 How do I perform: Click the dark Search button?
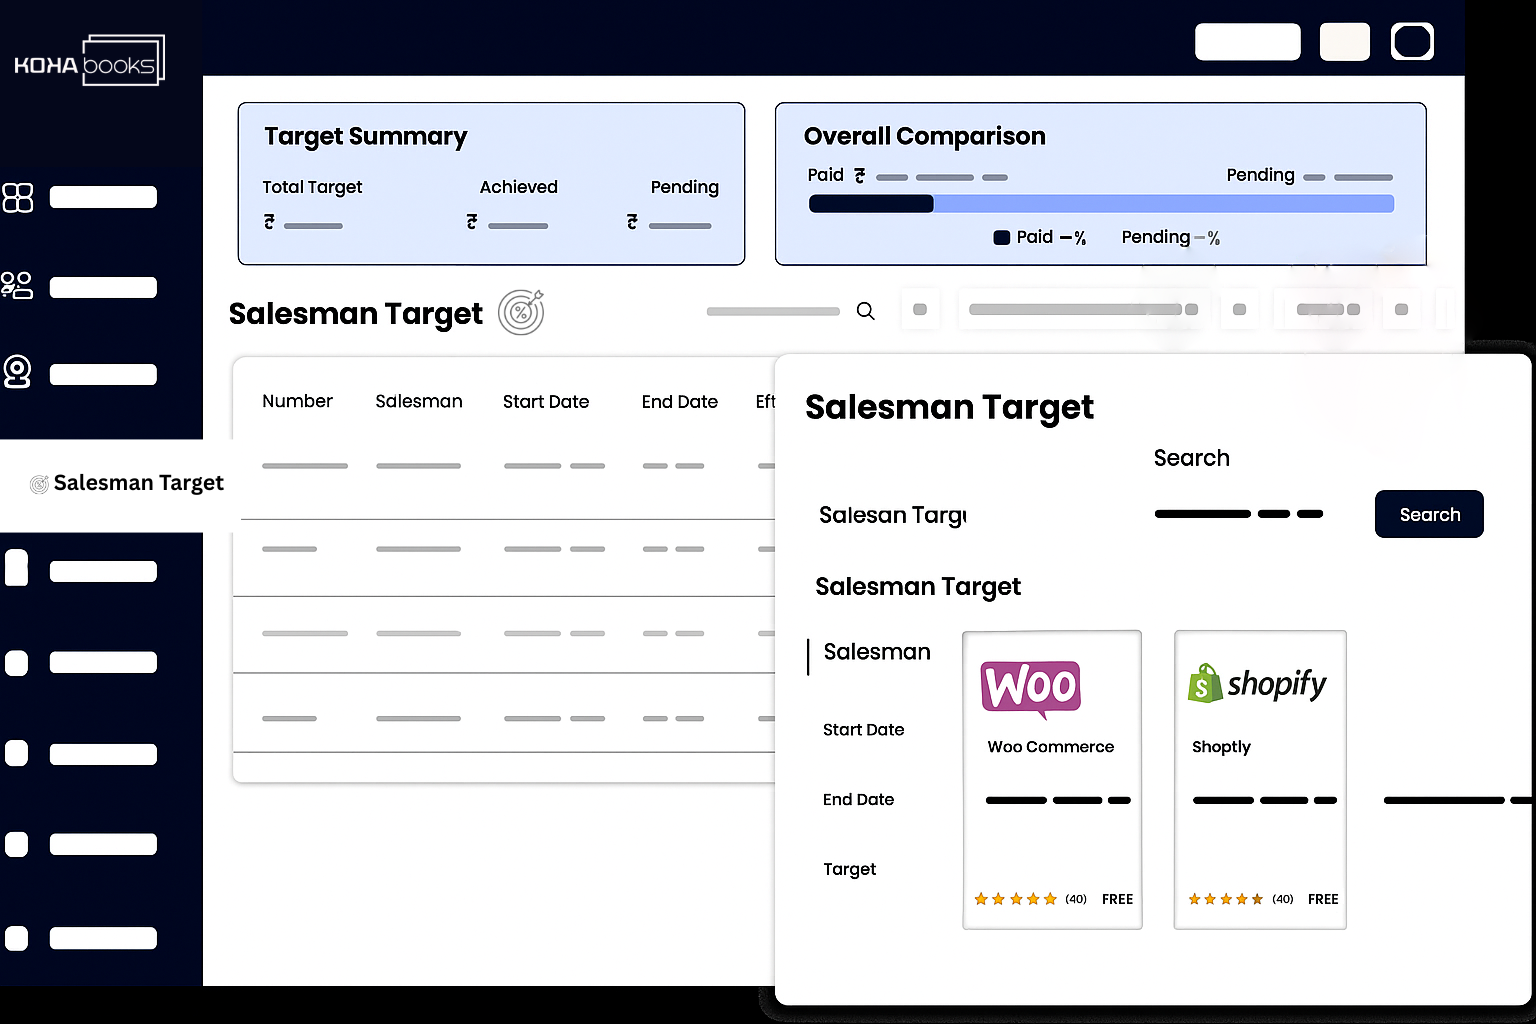tap(1428, 514)
